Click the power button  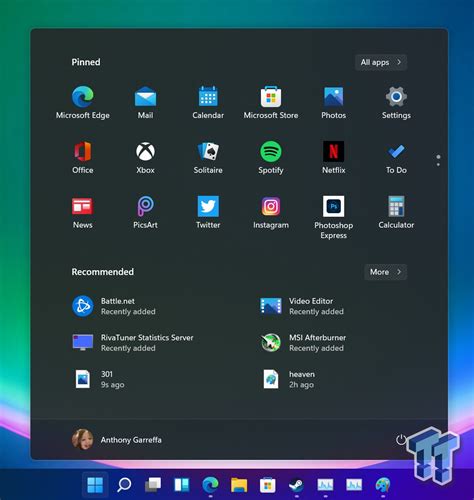tap(401, 440)
